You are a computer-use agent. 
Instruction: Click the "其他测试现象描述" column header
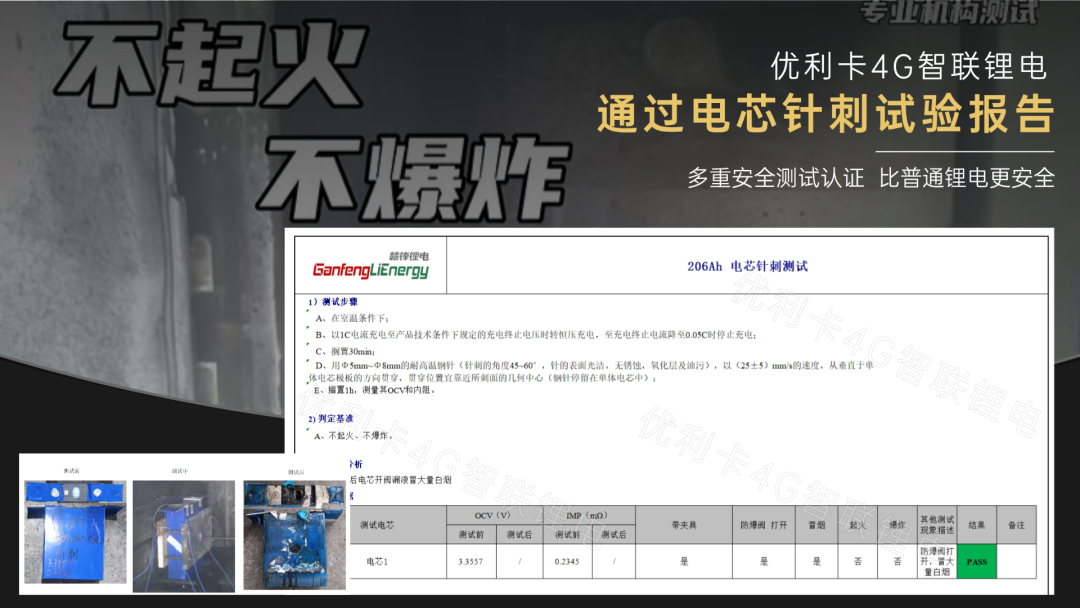point(937,525)
